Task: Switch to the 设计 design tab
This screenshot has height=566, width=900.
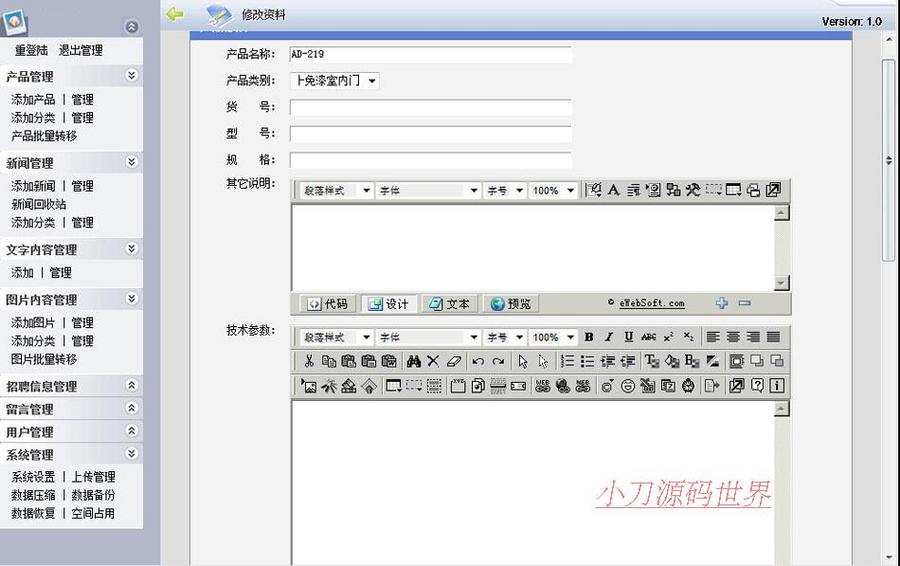Action: tap(389, 304)
